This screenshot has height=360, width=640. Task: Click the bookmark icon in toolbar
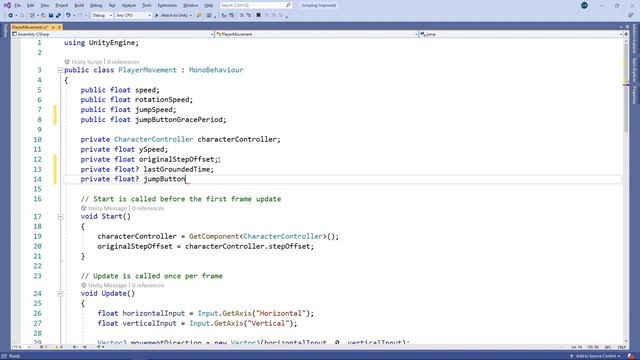(x=258, y=16)
